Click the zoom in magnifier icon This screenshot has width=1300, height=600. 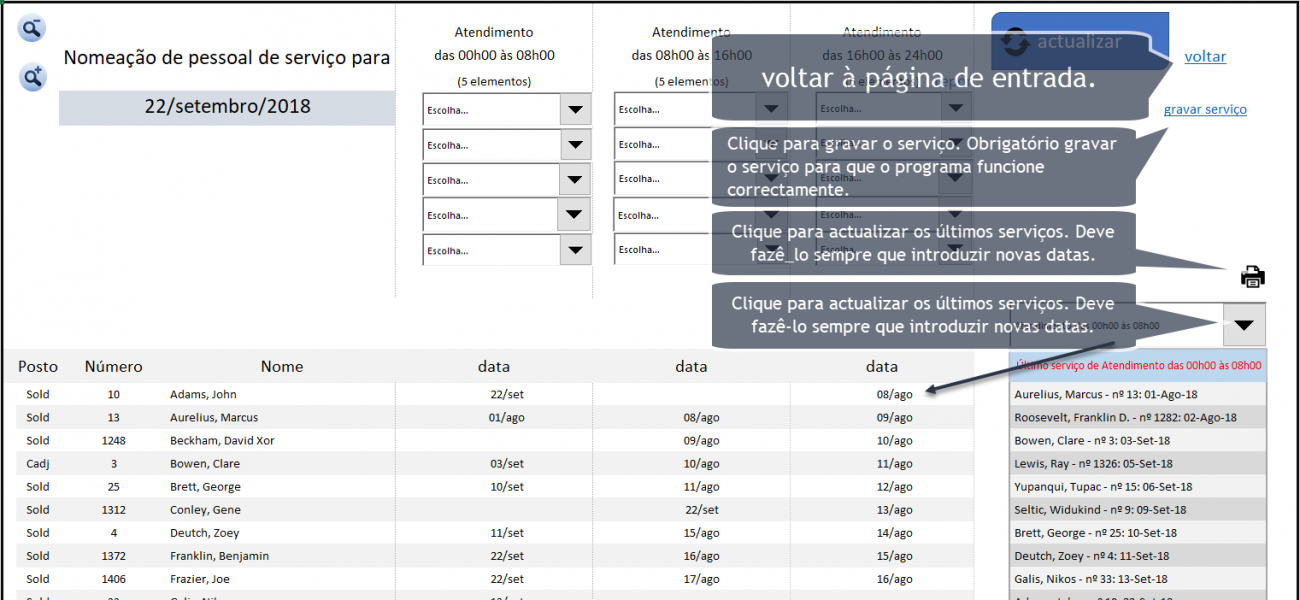tap(32, 76)
